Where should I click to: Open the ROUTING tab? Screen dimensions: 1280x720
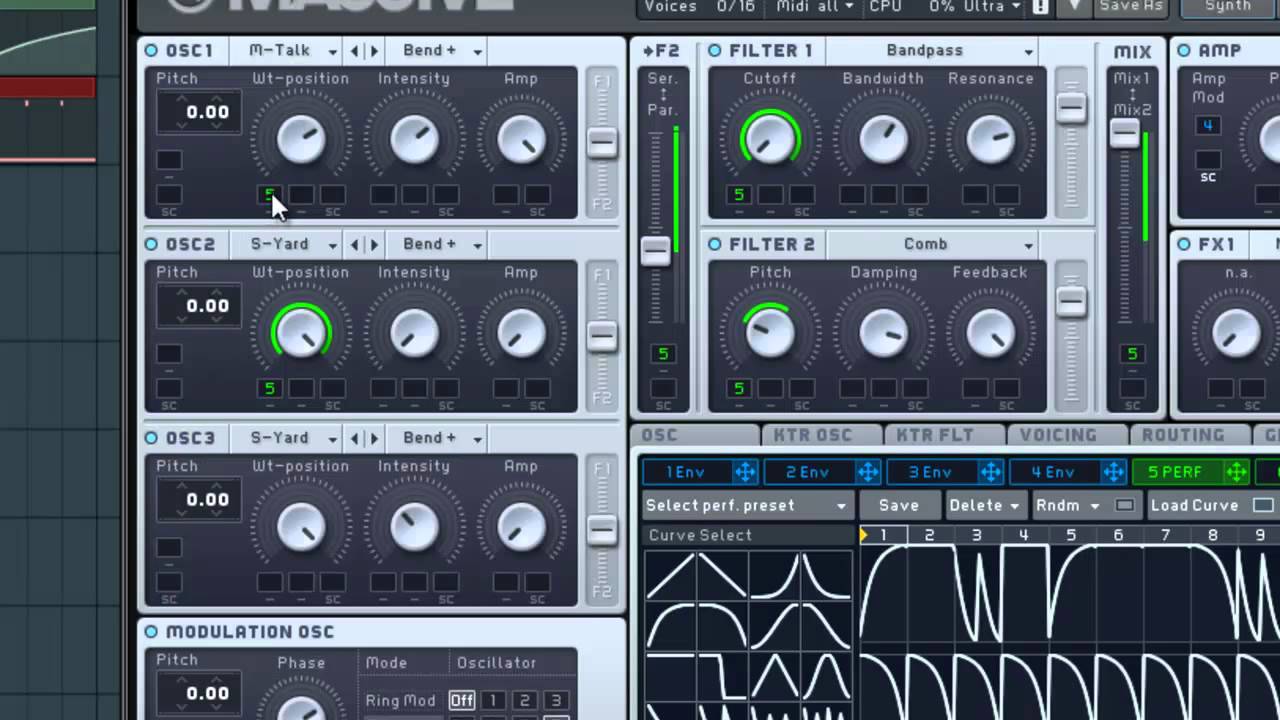pyautogui.click(x=1189, y=435)
